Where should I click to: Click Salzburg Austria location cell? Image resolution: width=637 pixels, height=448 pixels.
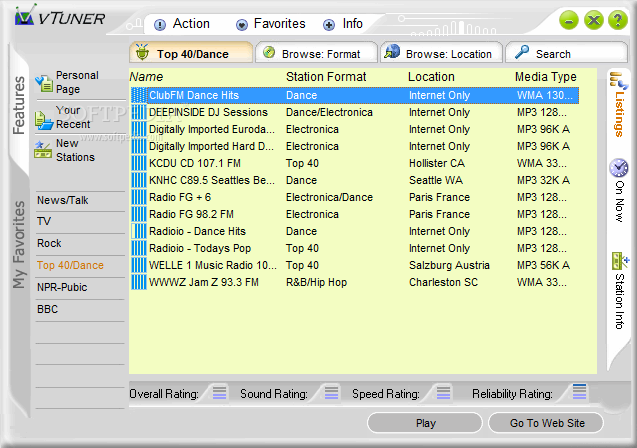[449, 265]
